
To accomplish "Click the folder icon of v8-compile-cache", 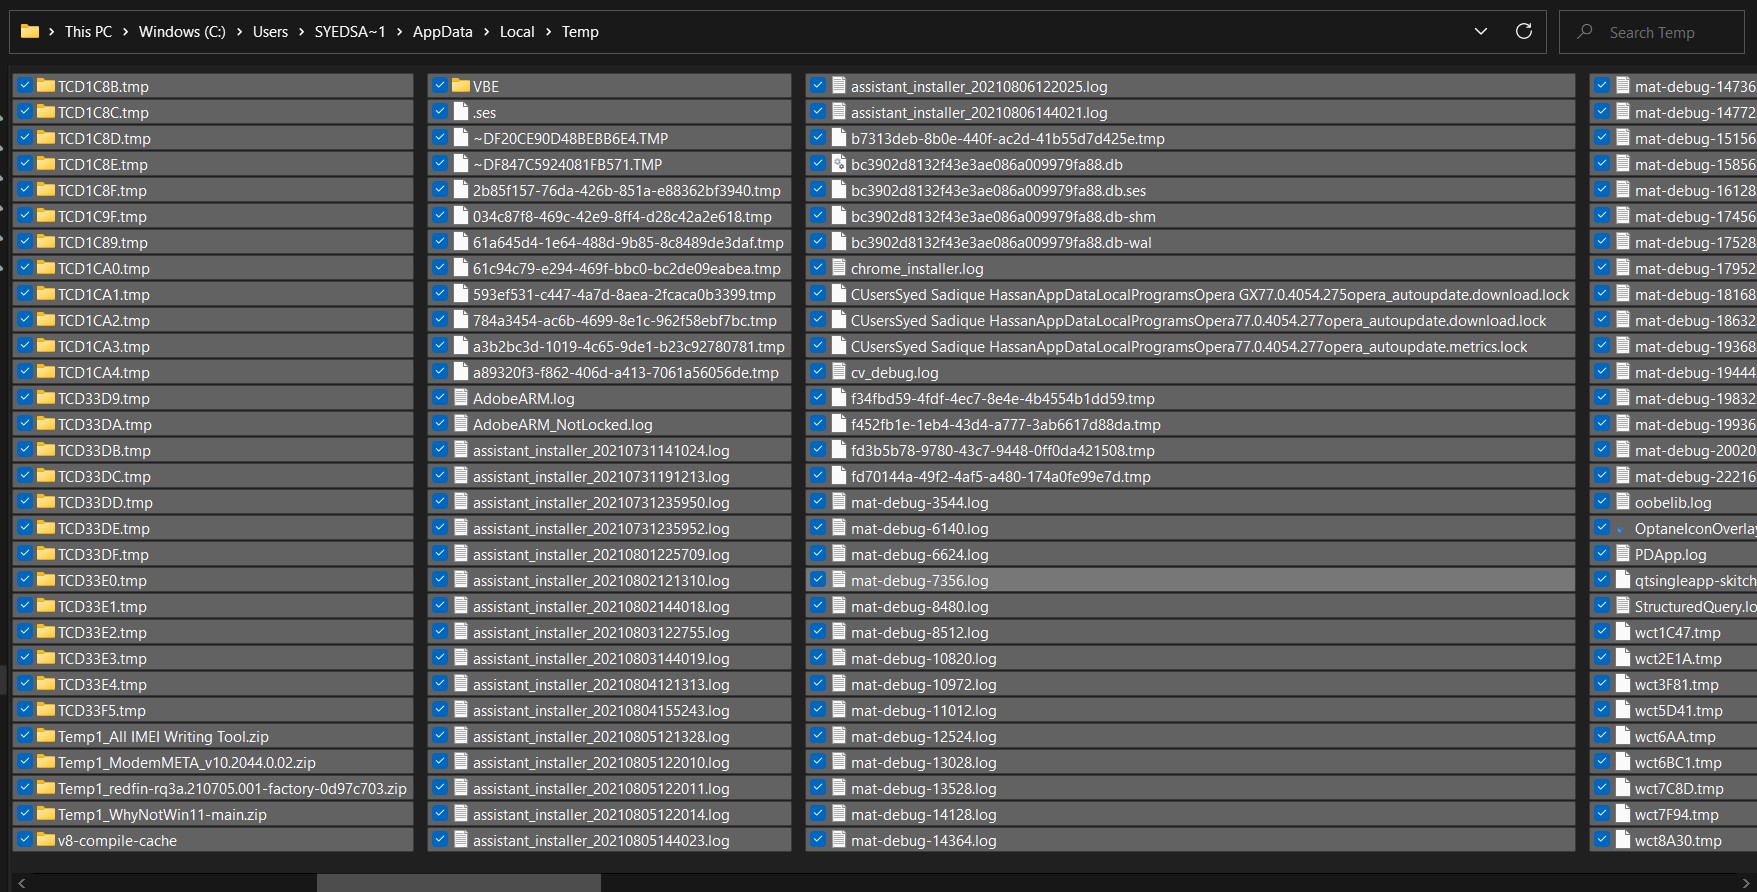I will tap(45, 840).
